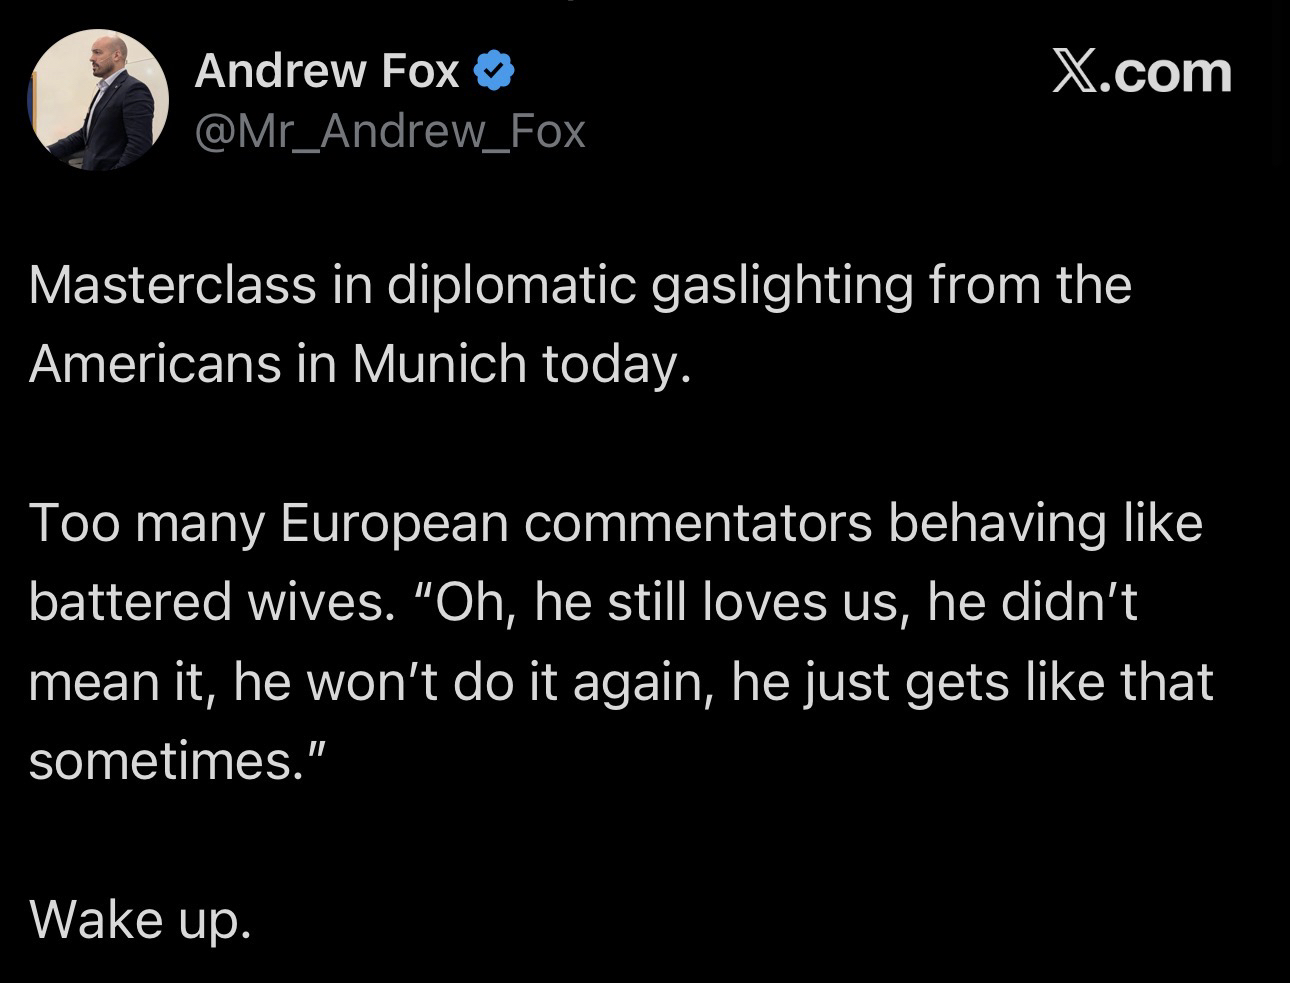Click the word "today." in the tweet
1290x983 pixels.
point(616,363)
